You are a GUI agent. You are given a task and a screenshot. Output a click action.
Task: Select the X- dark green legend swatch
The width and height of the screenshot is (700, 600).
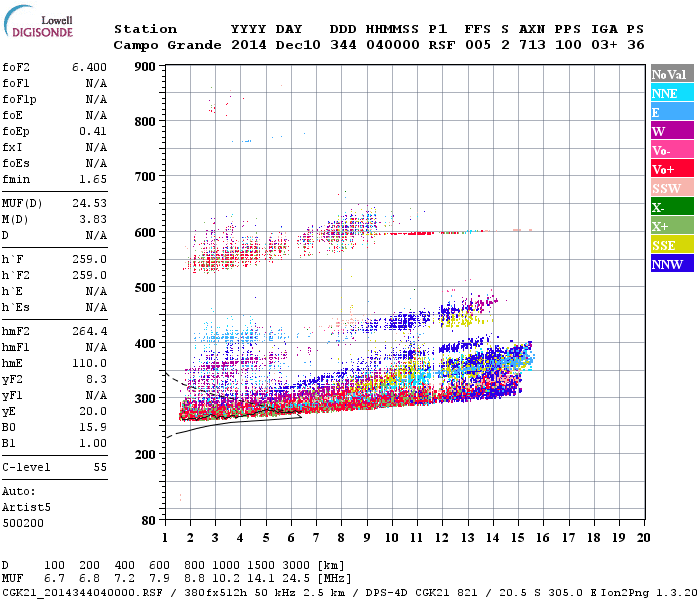[x=672, y=207]
